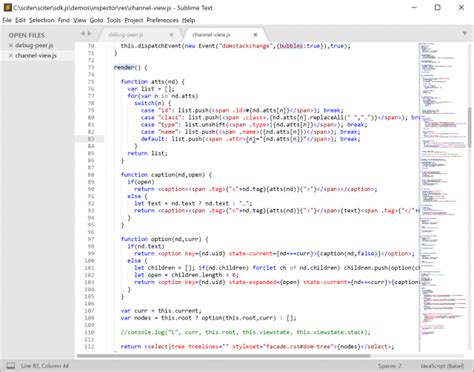Open the Edit menu
Viewport: 474px width, 372px height.
(x=20, y=20)
